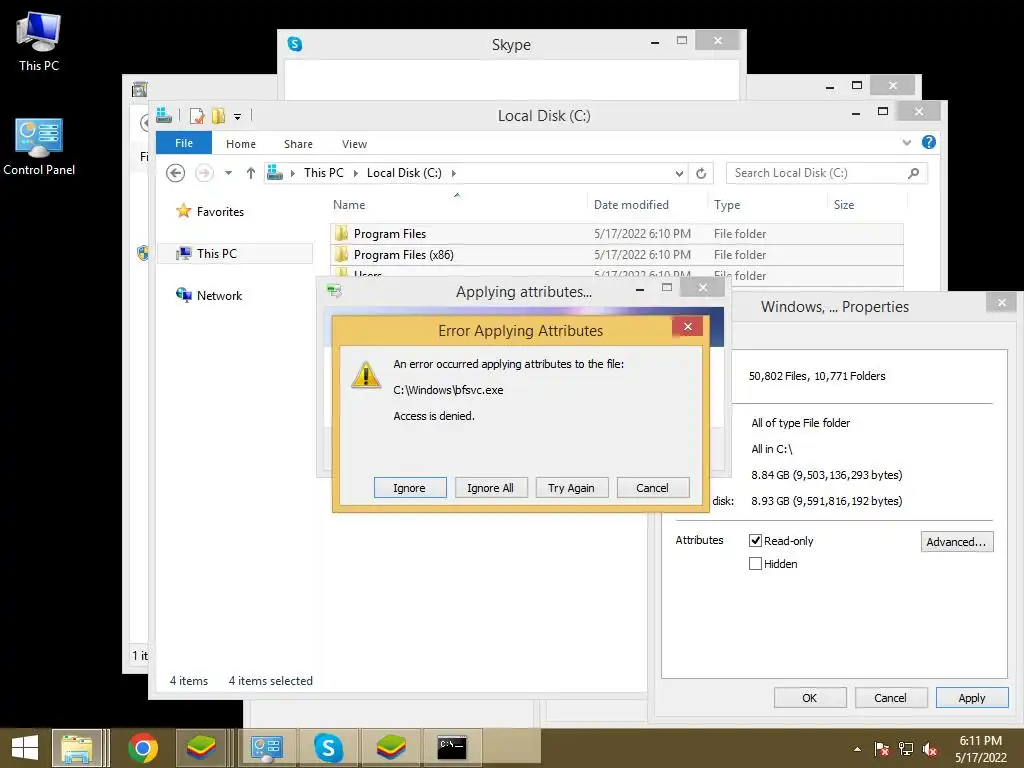Open Explorer Help question mark icon
Viewport: 1024px width, 768px height.
pos(929,142)
